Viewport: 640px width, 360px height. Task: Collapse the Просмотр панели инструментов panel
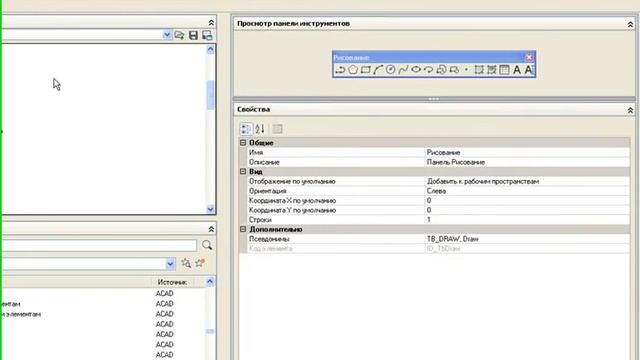pyautogui.click(x=630, y=24)
